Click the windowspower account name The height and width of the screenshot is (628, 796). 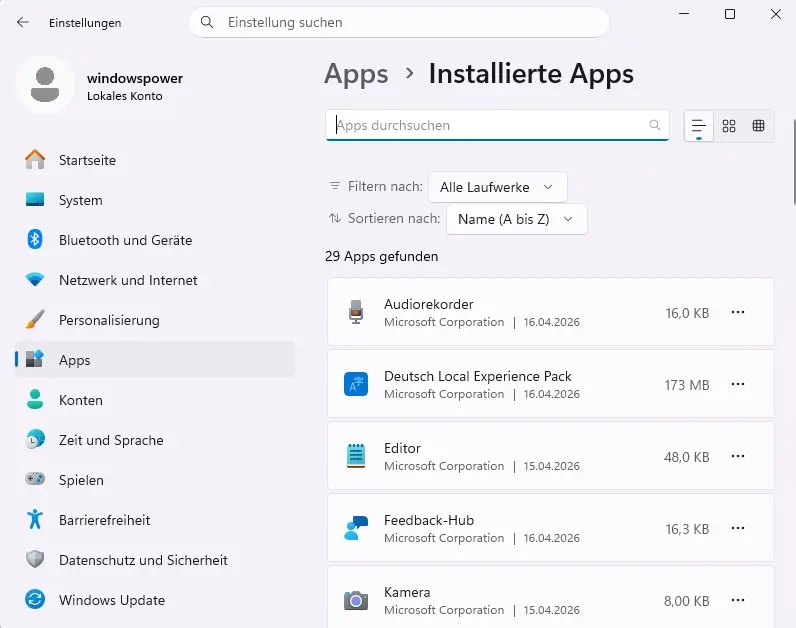[x=135, y=78]
